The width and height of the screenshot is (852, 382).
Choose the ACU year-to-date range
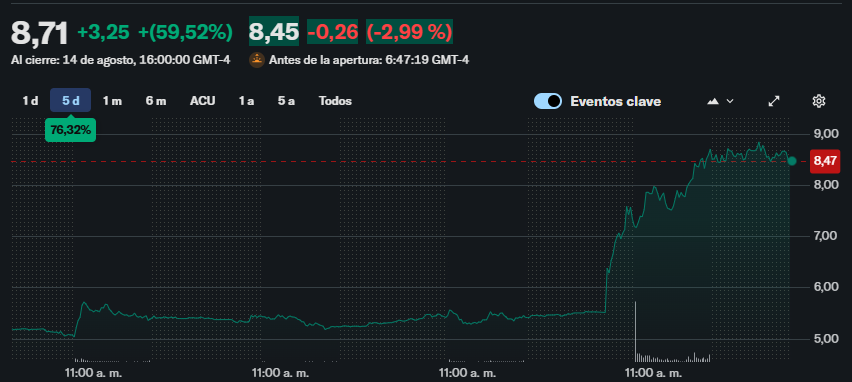pyautogui.click(x=203, y=101)
